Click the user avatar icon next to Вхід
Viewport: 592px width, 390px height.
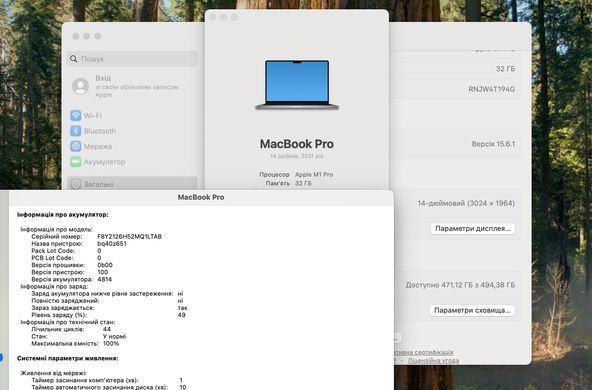(x=80, y=86)
